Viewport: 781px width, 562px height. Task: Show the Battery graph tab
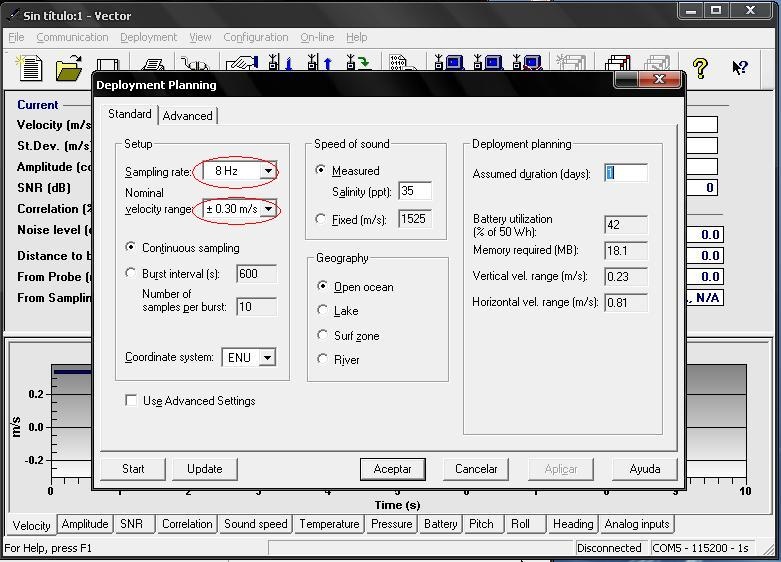click(440, 524)
